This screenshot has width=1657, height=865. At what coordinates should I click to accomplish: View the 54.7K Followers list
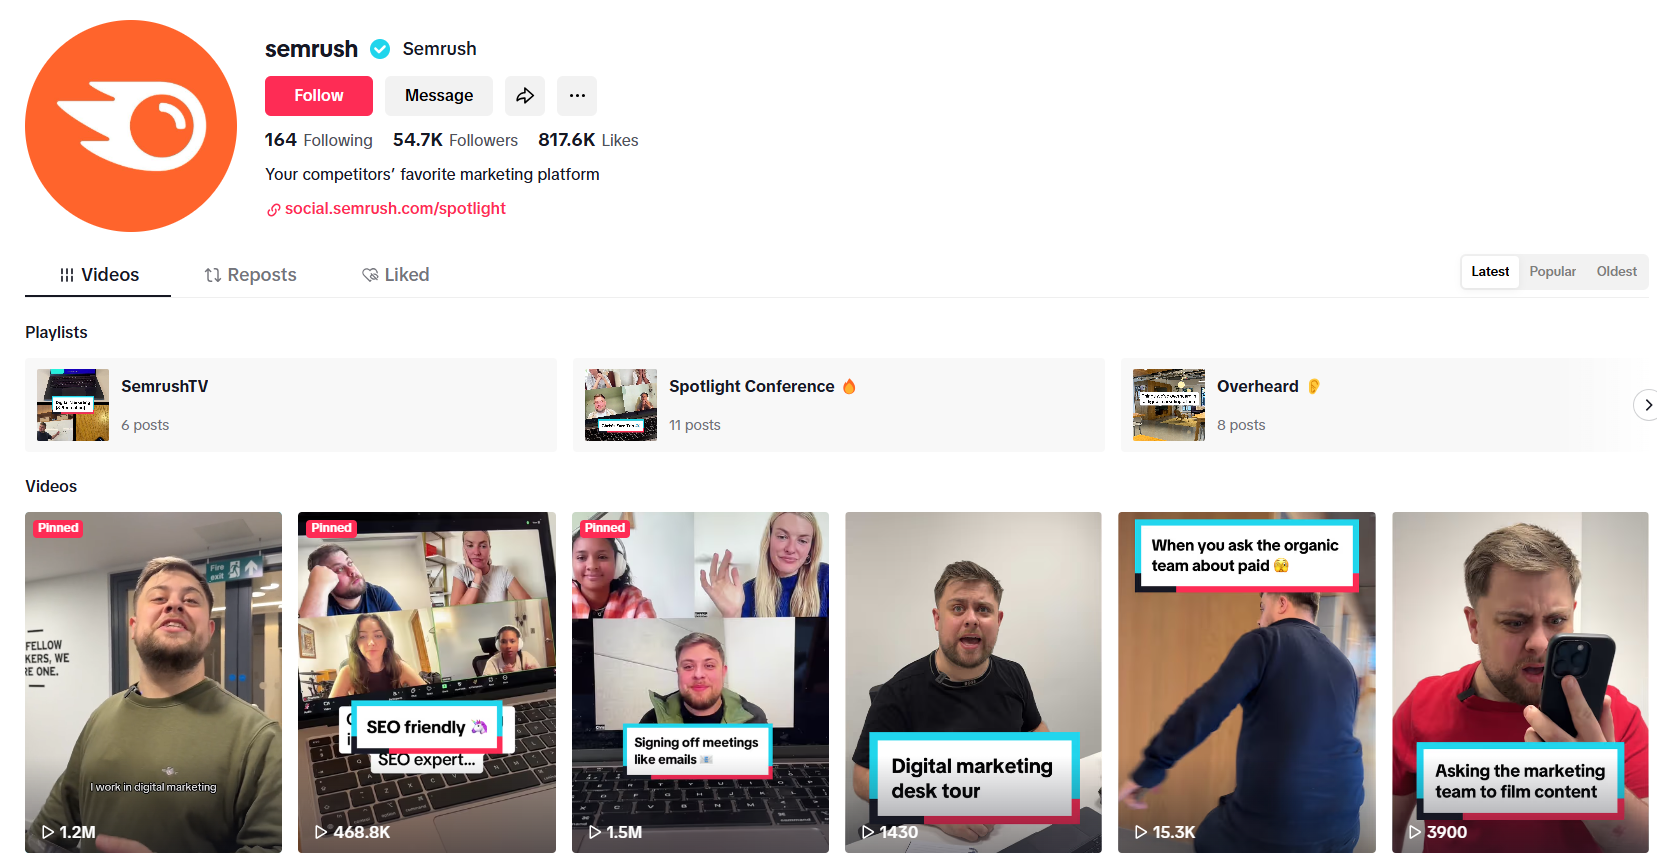click(x=455, y=140)
